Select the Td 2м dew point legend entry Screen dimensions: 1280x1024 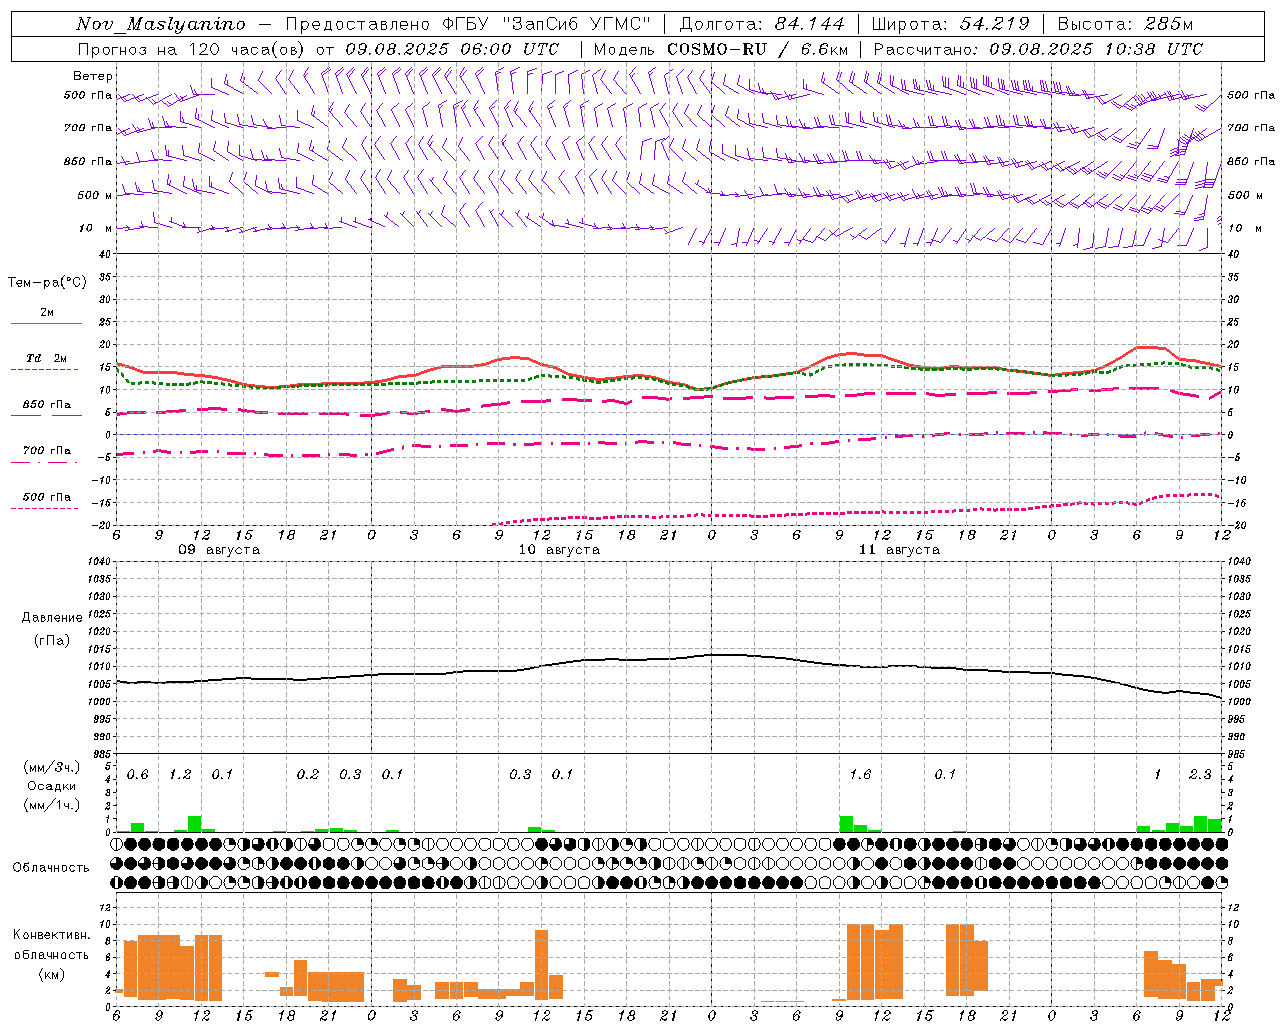point(47,358)
